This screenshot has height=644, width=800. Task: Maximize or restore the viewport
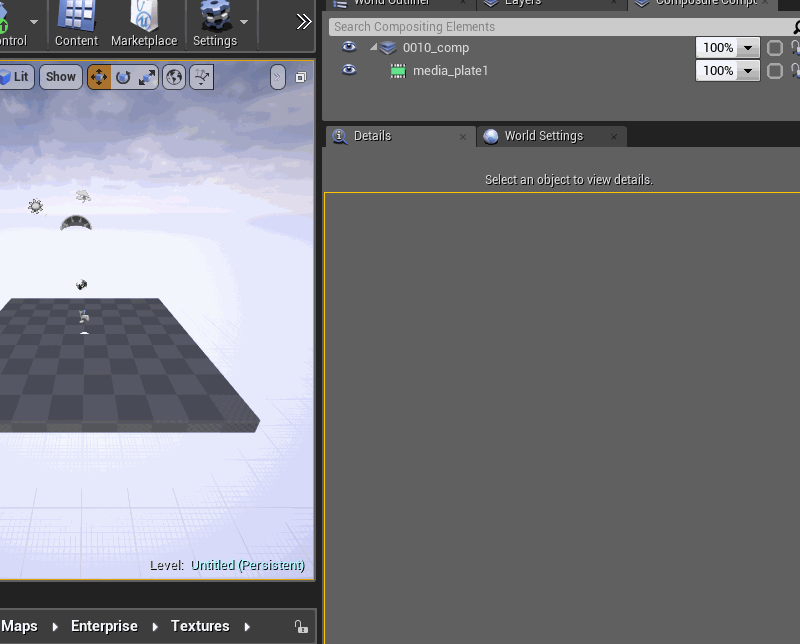(x=301, y=77)
